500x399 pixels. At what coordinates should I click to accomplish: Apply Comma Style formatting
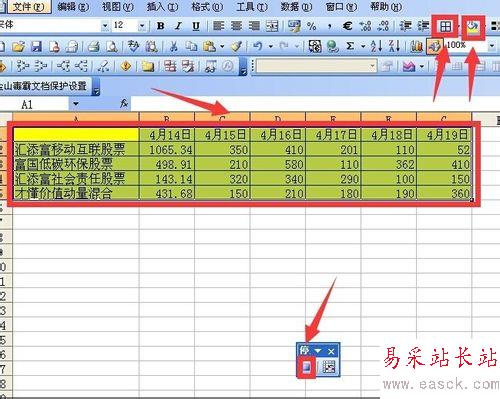click(x=329, y=26)
